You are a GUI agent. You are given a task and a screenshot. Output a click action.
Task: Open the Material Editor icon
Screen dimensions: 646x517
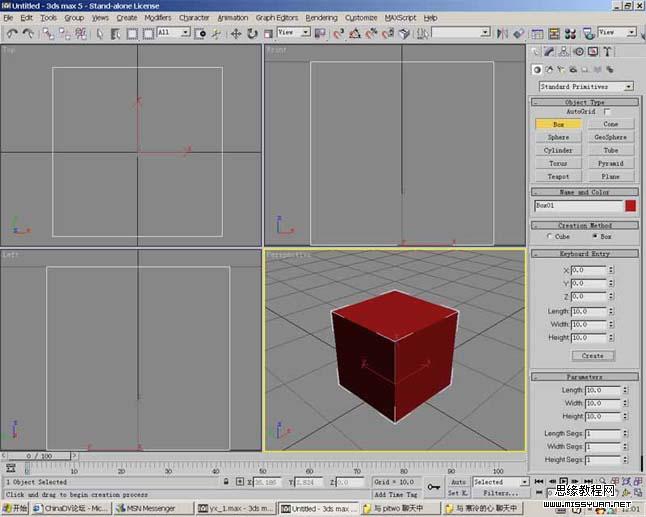click(x=570, y=34)
